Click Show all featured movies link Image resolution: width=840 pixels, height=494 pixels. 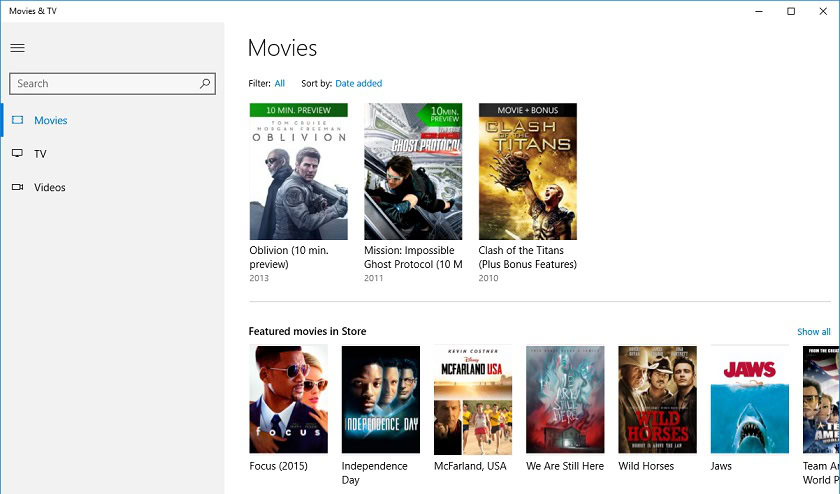813,332
